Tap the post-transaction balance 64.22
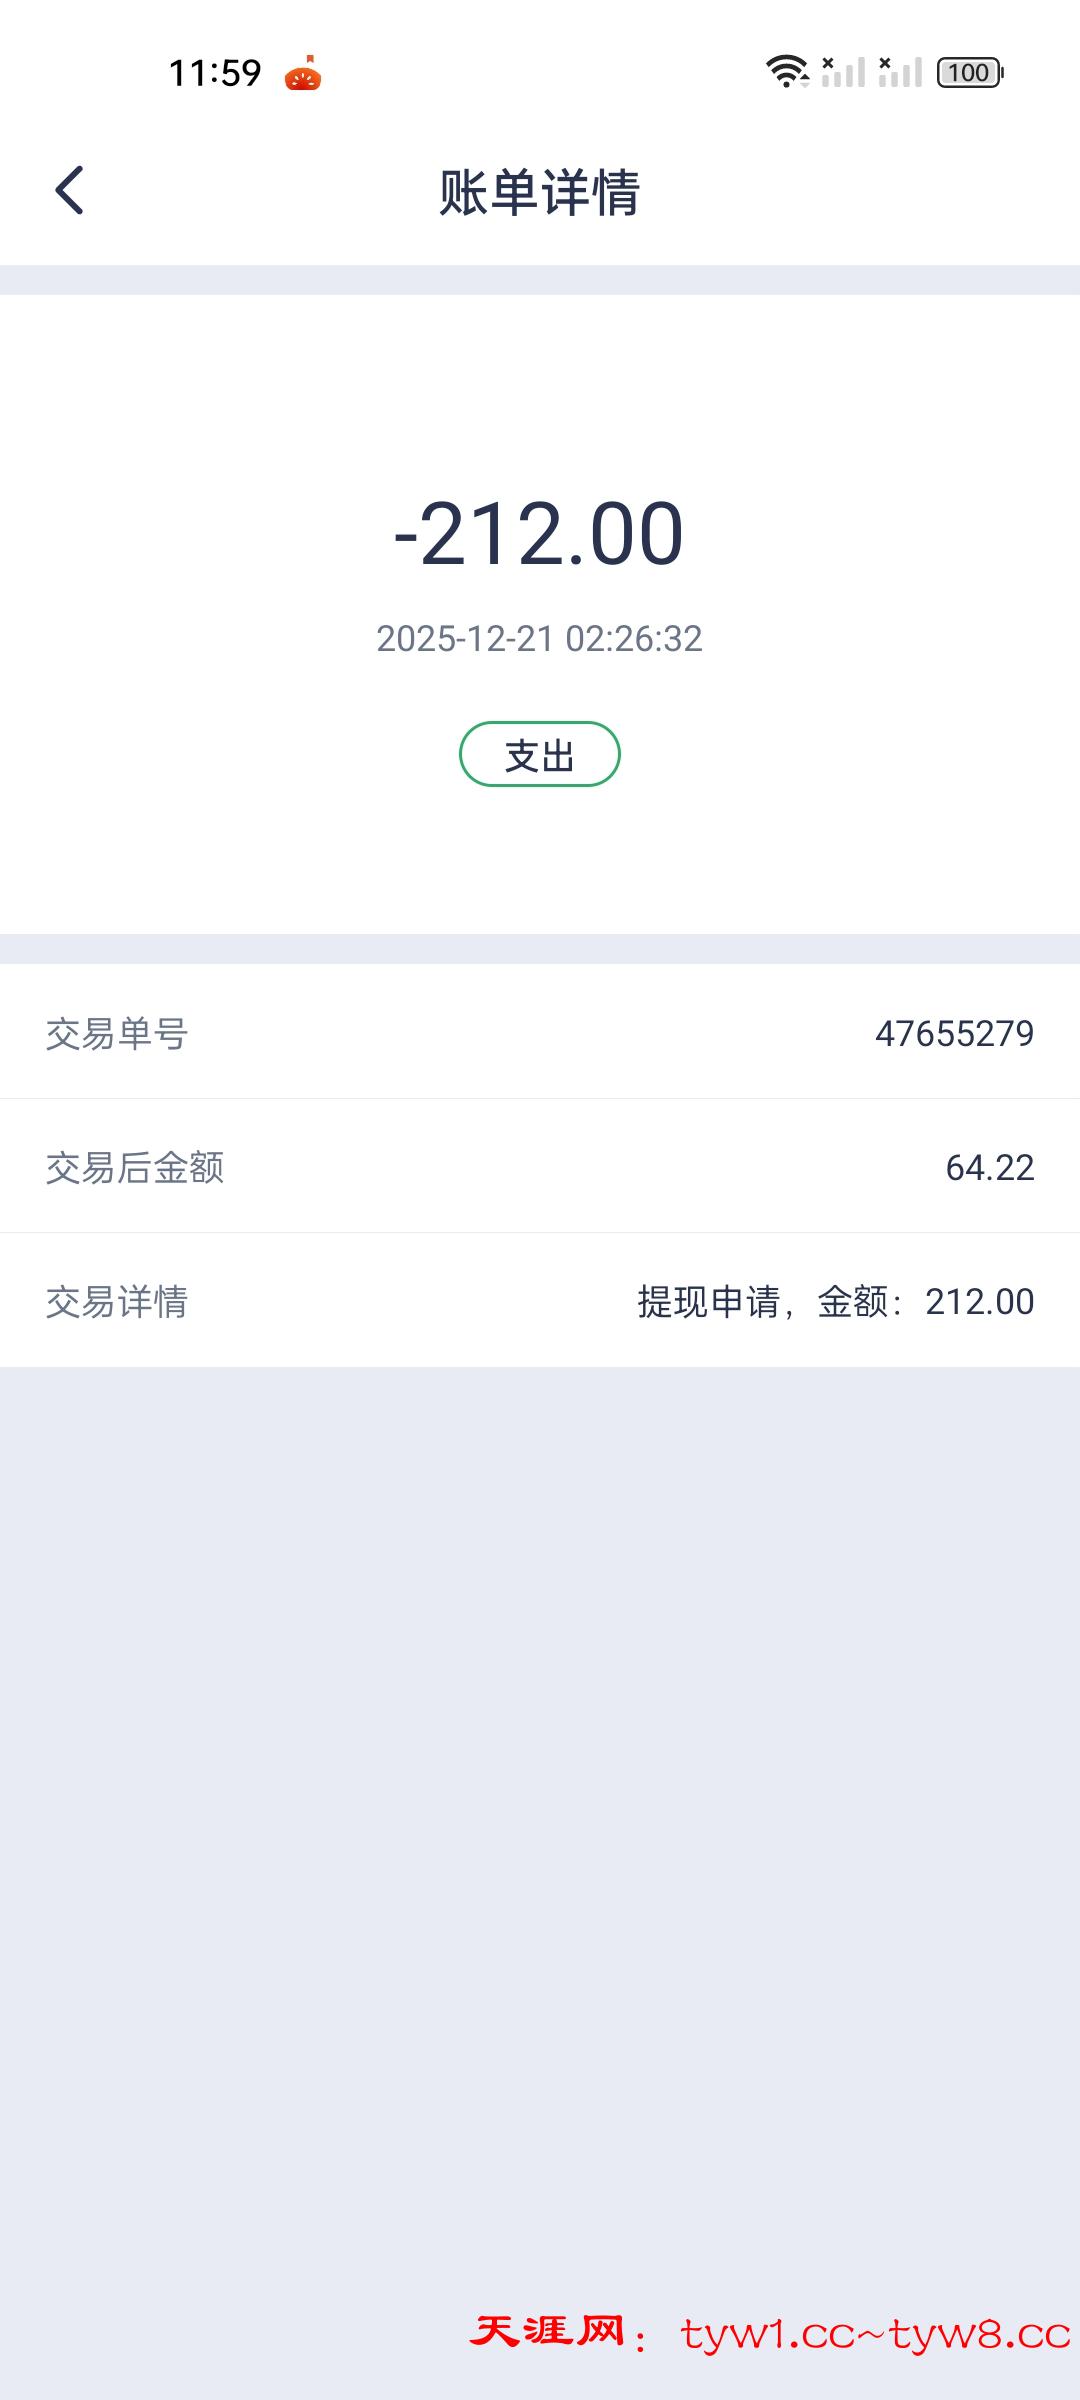Viewport: 1080px width, 2400px height. (990, 1168)
